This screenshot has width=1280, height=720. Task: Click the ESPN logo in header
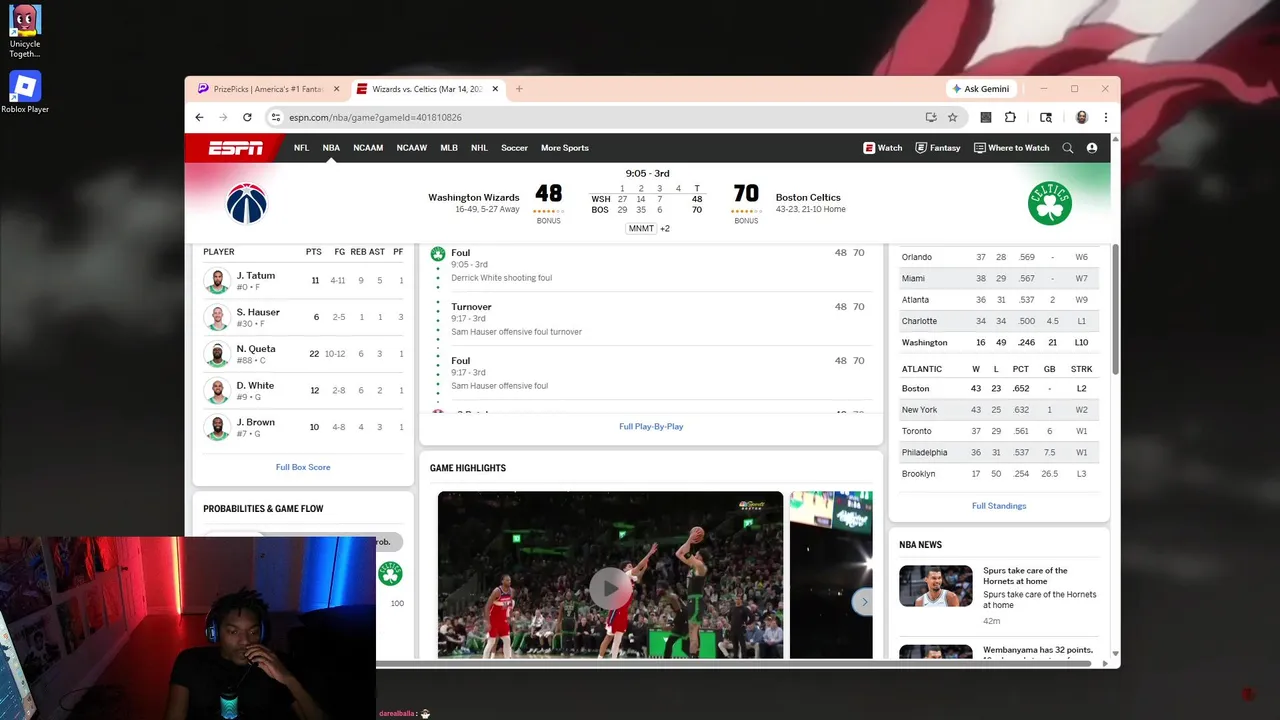[236, 148]
